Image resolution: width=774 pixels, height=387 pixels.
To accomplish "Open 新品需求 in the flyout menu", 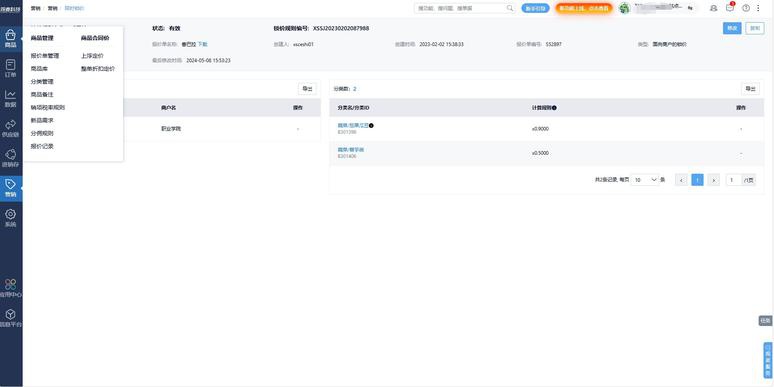I will [x=42, y=120].
